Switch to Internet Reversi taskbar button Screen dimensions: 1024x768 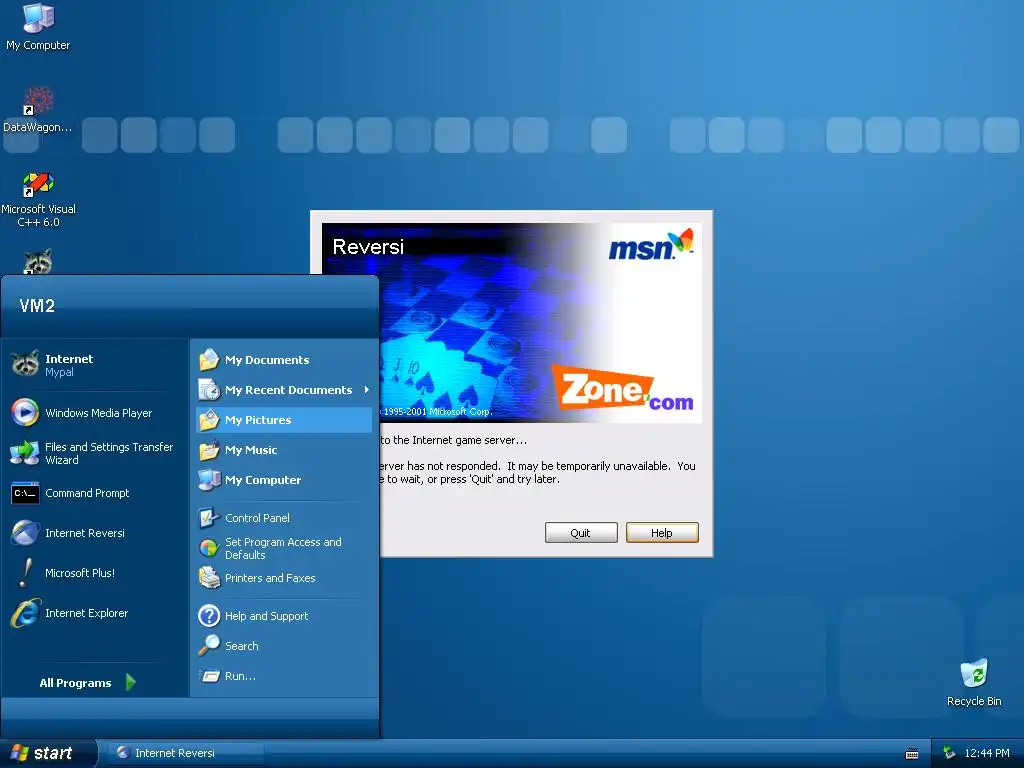pyautogui.click(x=185, y=753)
